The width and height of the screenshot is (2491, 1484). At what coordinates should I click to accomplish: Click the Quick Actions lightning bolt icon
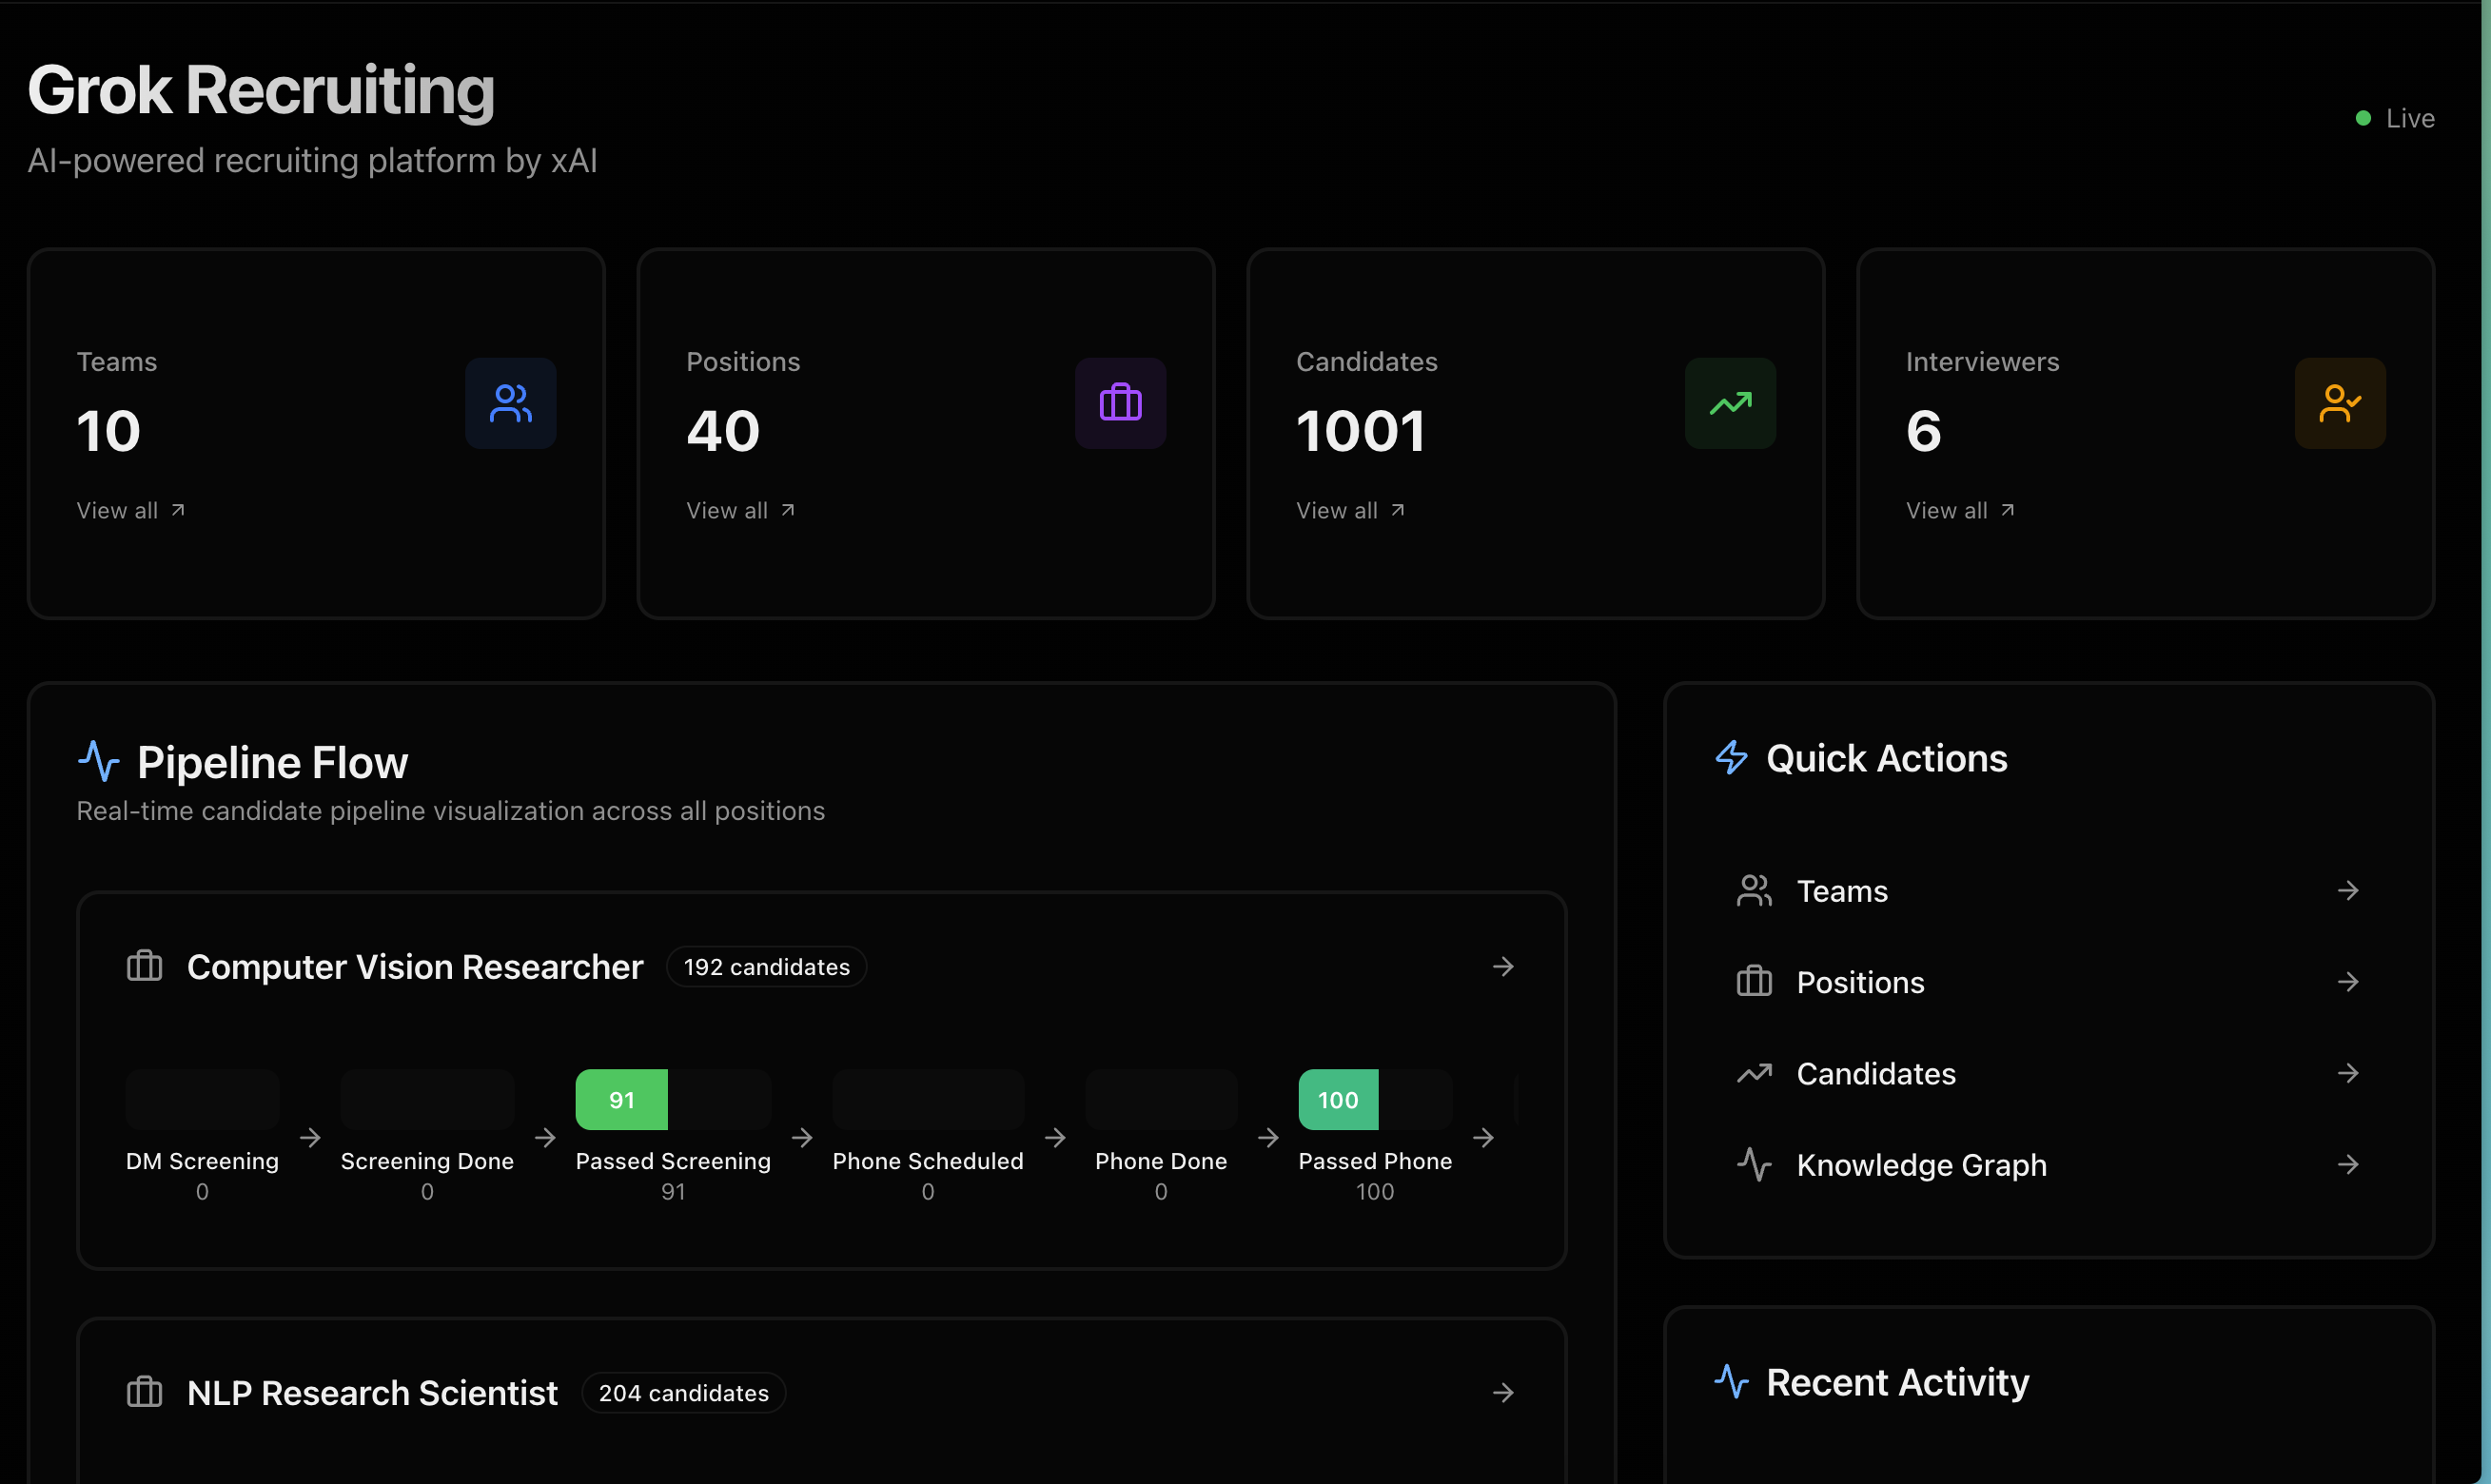click(x=1731, y=758)
